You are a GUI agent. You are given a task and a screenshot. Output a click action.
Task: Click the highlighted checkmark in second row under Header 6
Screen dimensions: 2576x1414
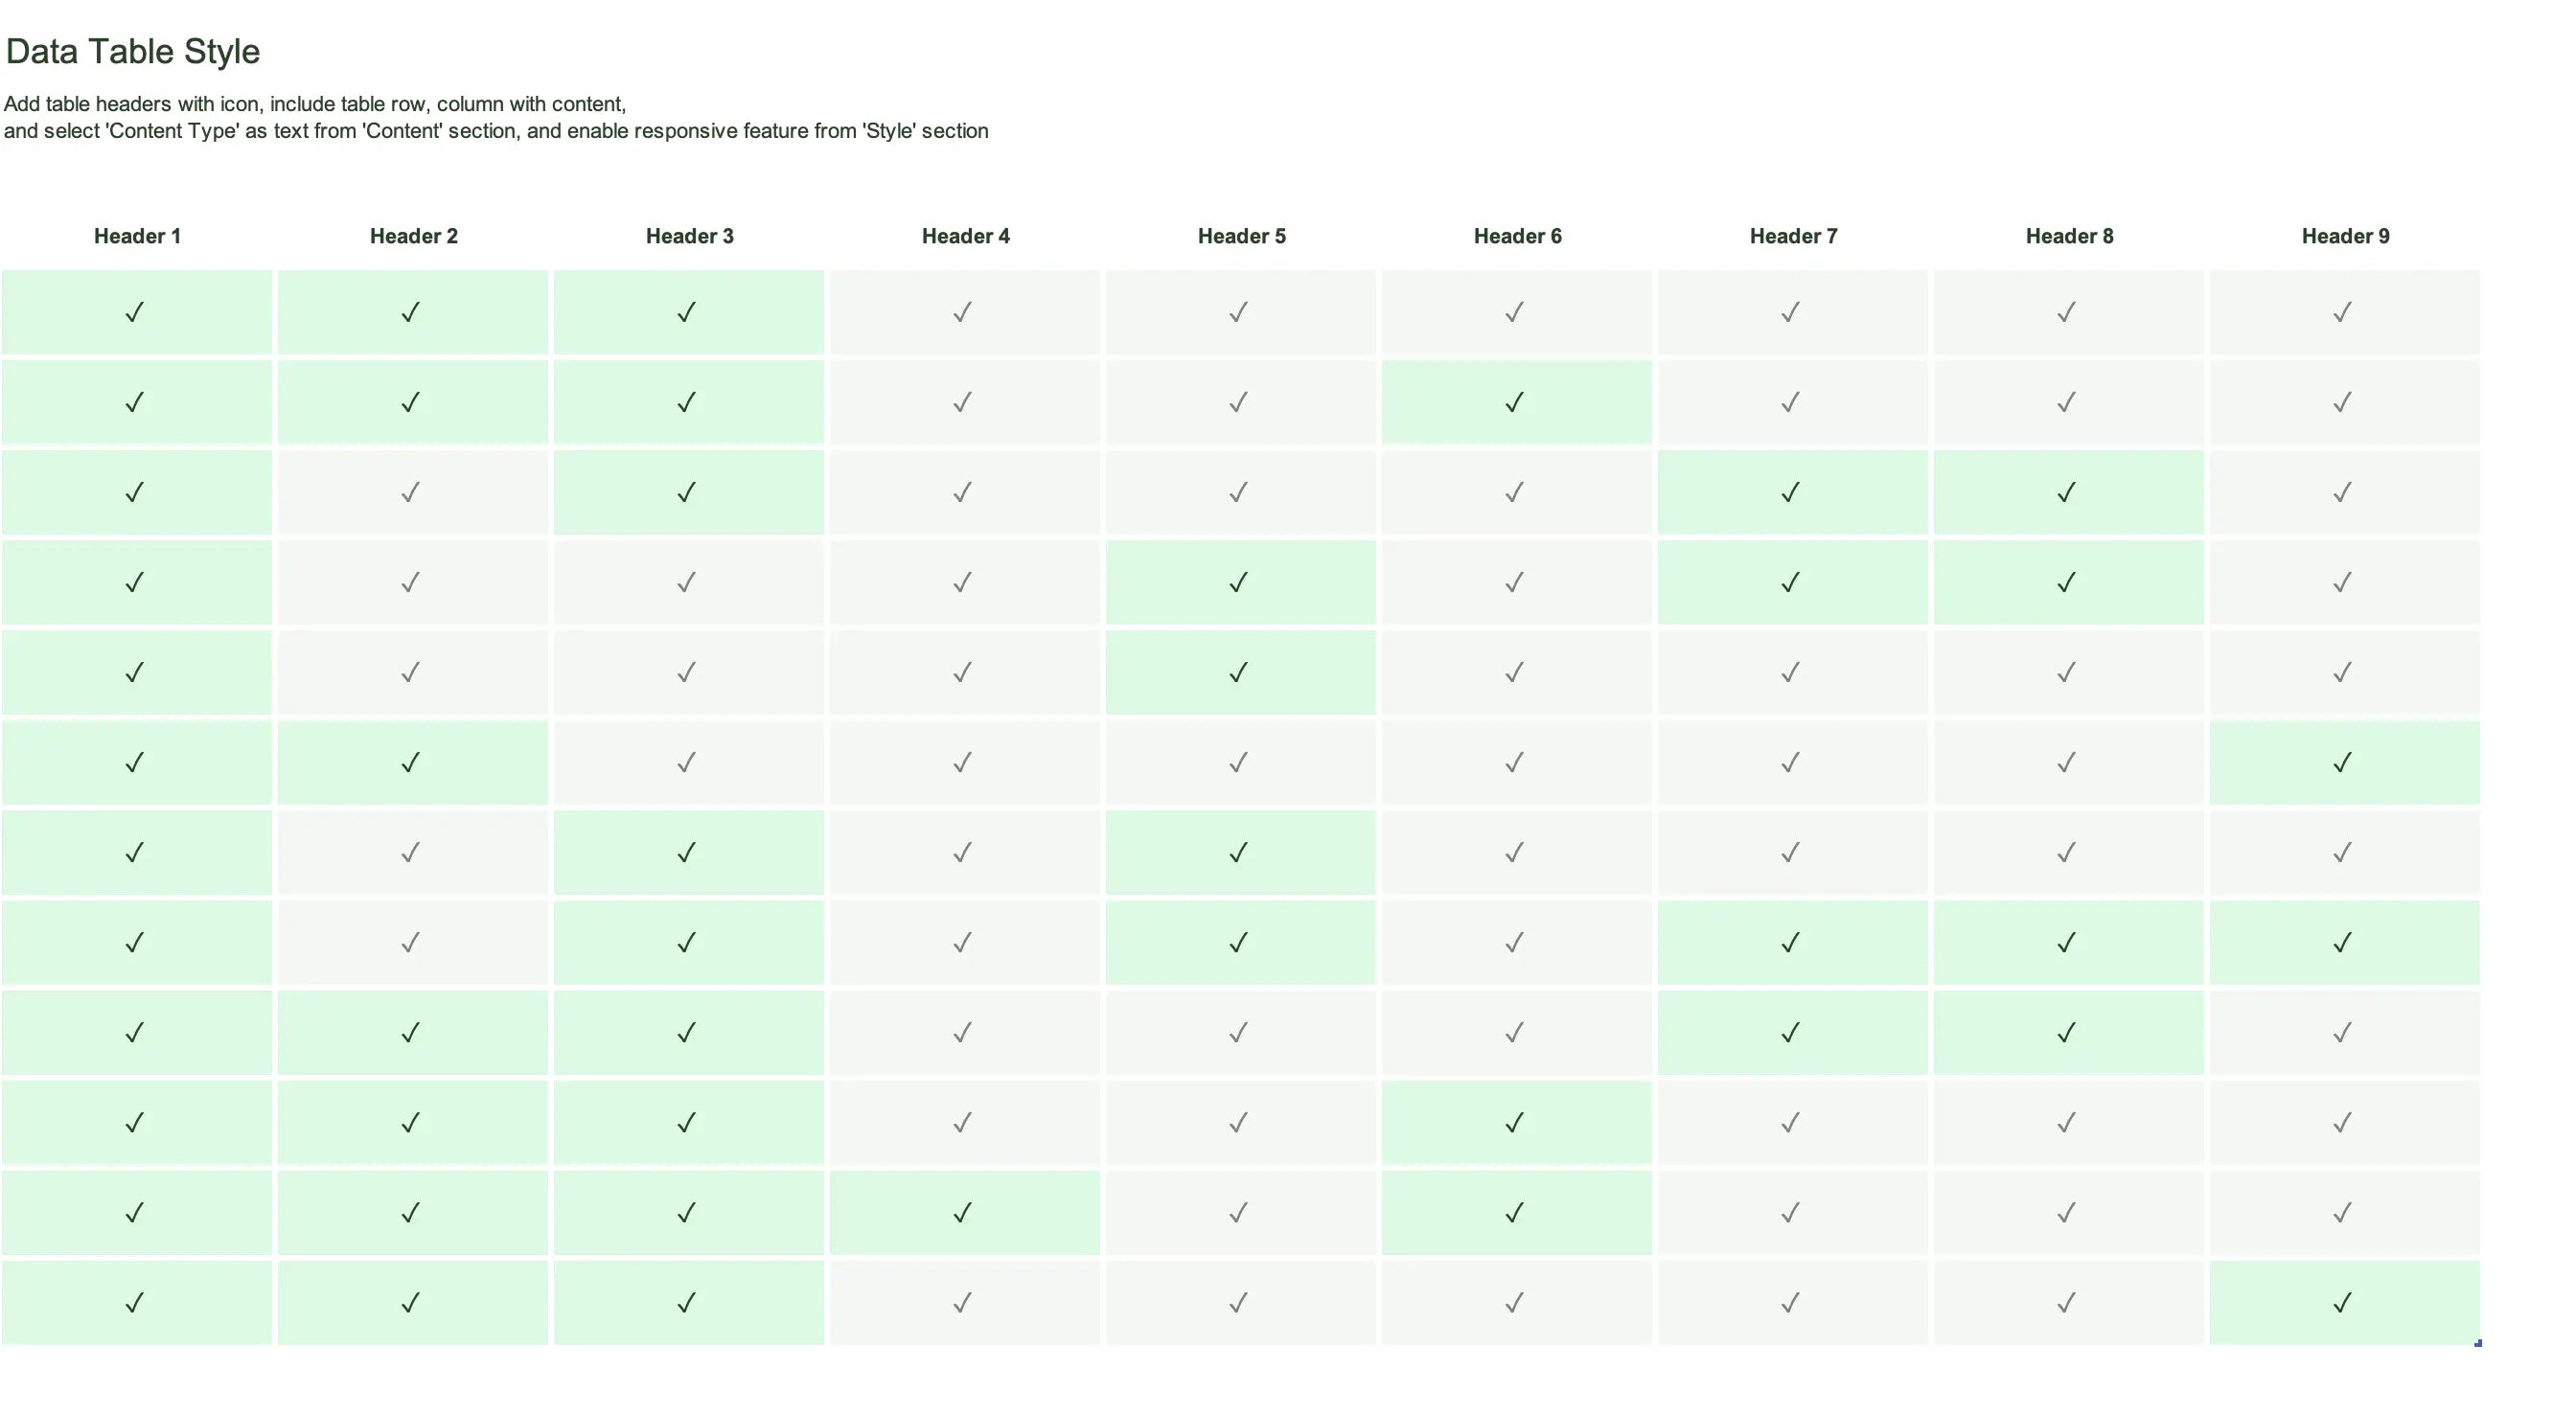pyautogui.click(x=1515, y=403)
